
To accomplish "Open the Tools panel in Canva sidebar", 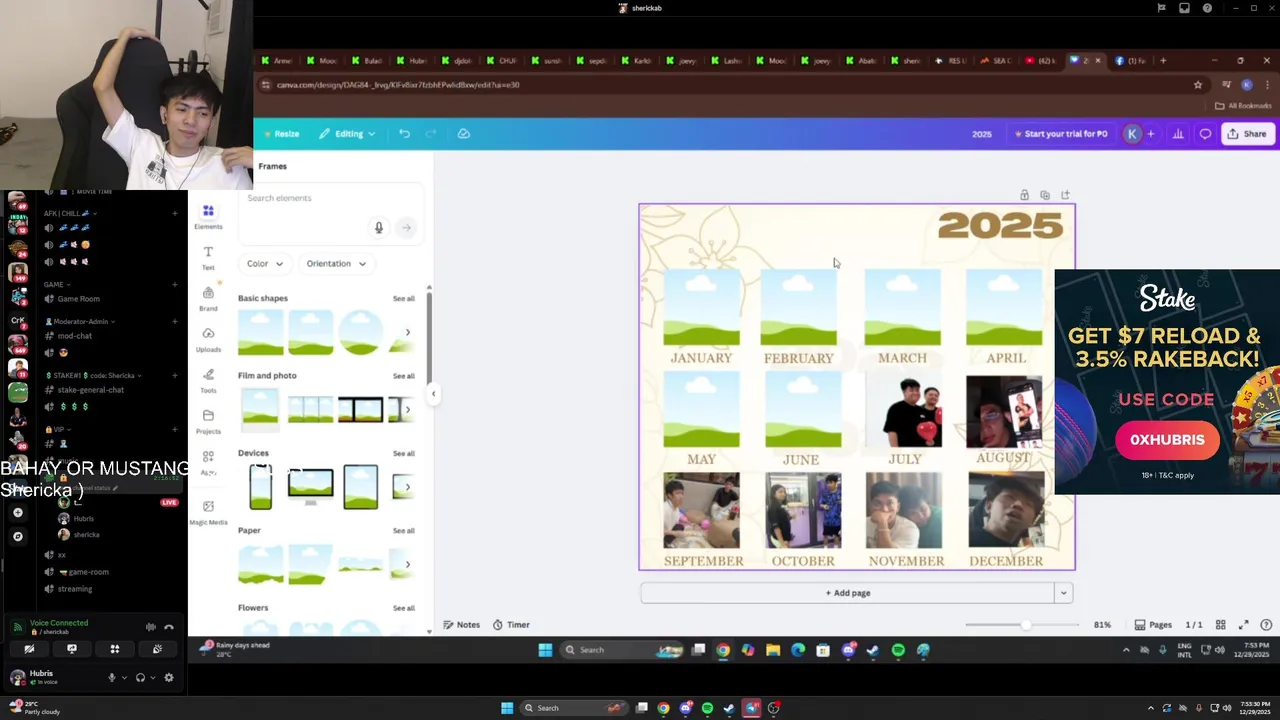I will click(208, 380).
